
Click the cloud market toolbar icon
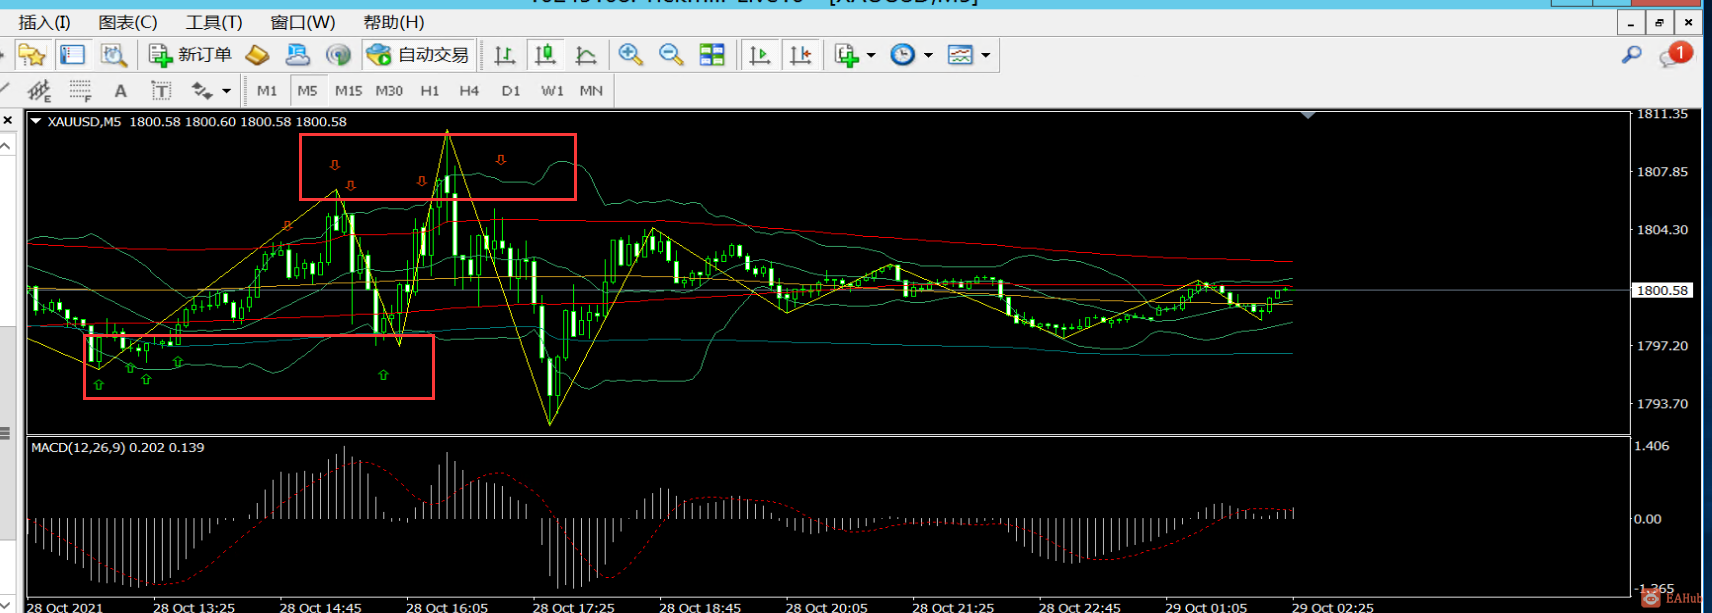click(298, 55)
